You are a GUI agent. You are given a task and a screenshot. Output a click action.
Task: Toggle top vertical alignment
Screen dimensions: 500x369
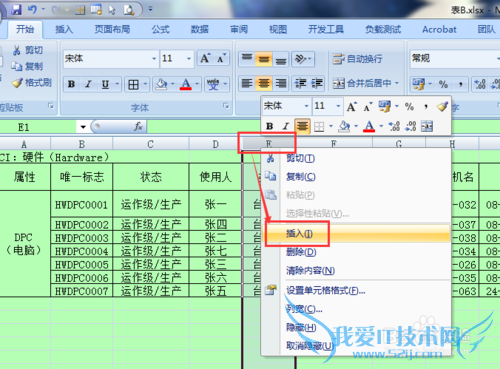tap(247, 59)
